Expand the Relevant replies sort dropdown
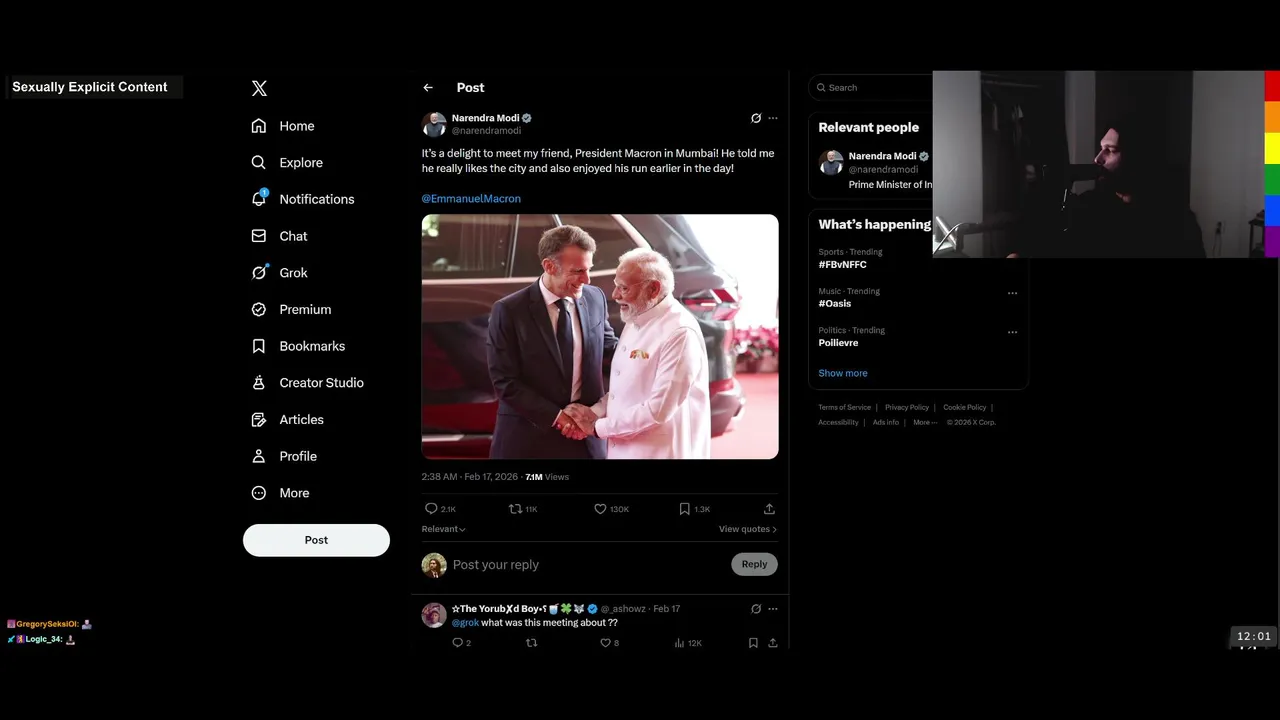This screenshot has width=1280, height=720. 444,529
